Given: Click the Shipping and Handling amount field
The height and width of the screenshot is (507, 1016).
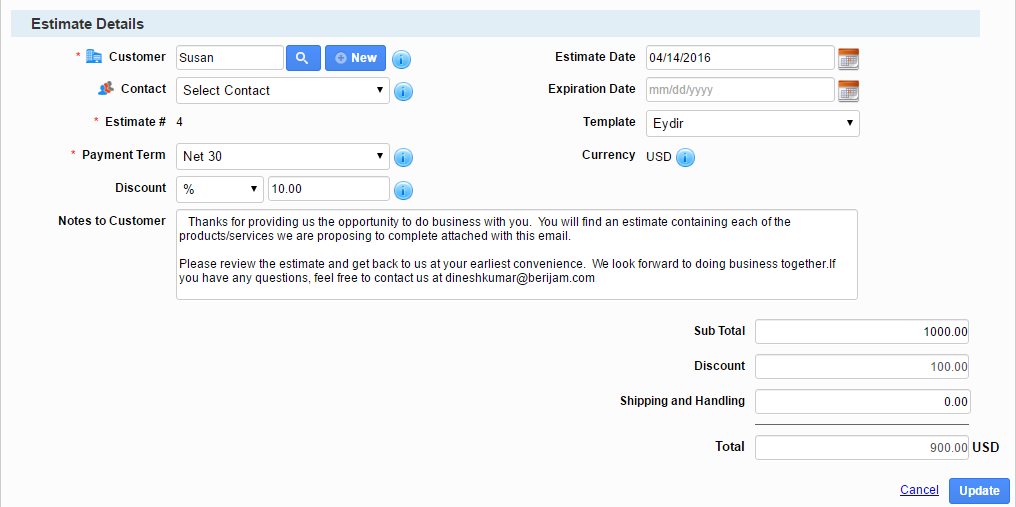Looking at the screenshot, I should coord(862,402).
